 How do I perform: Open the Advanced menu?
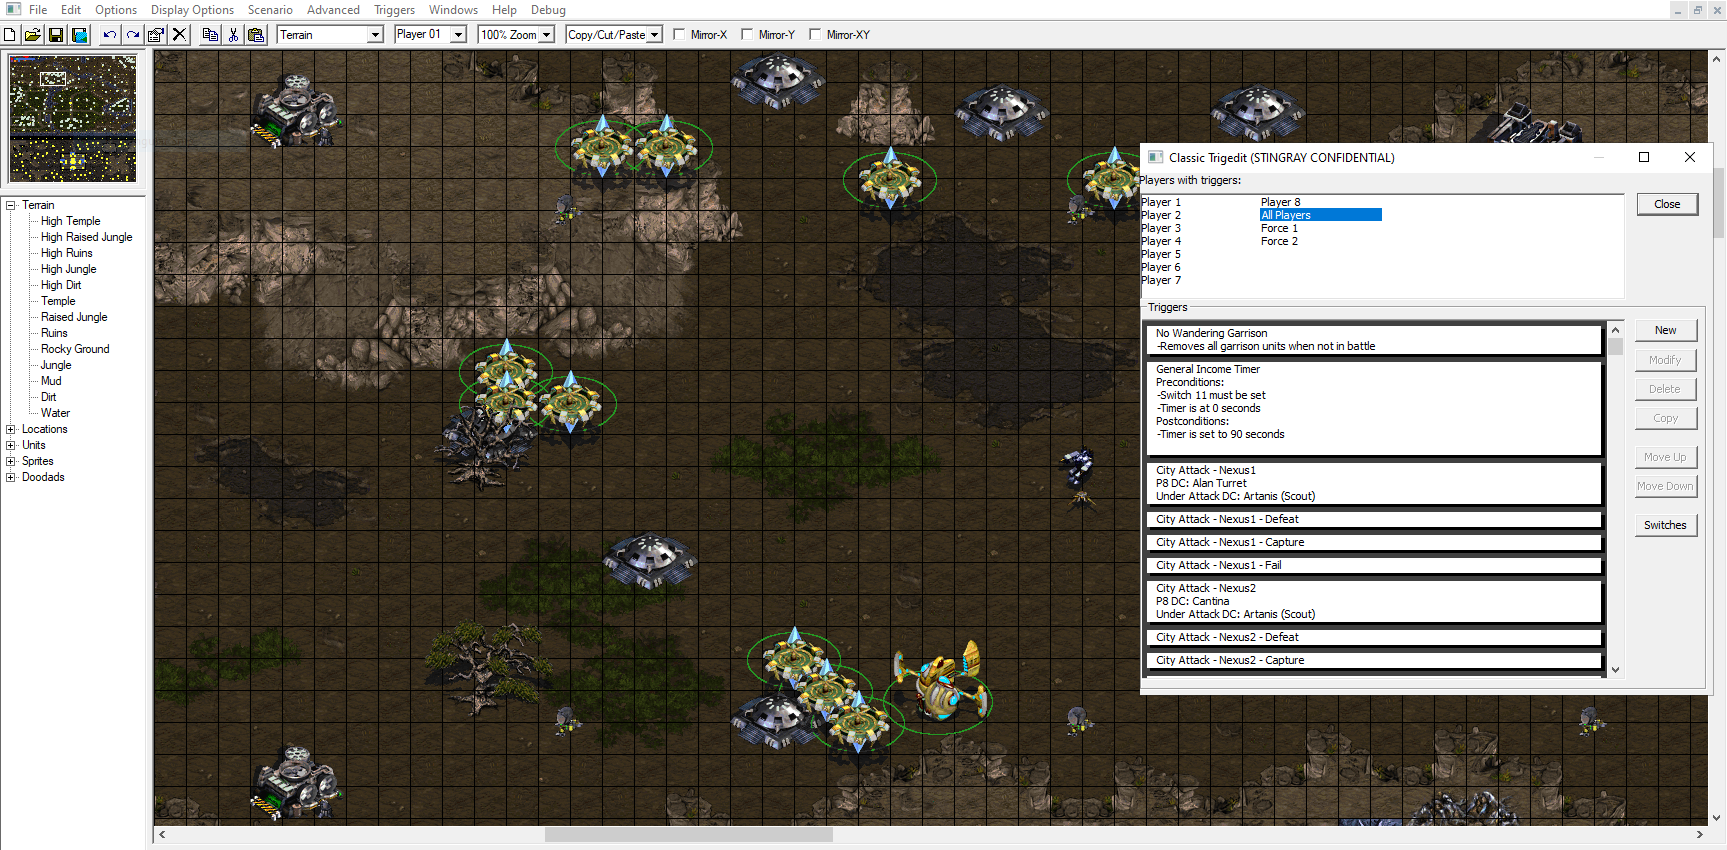333,10
